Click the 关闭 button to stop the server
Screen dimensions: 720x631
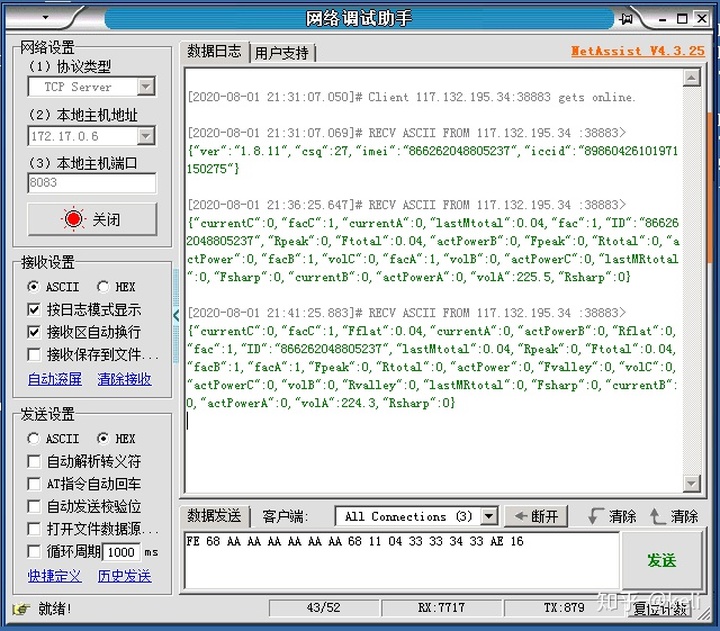(92, 219)
